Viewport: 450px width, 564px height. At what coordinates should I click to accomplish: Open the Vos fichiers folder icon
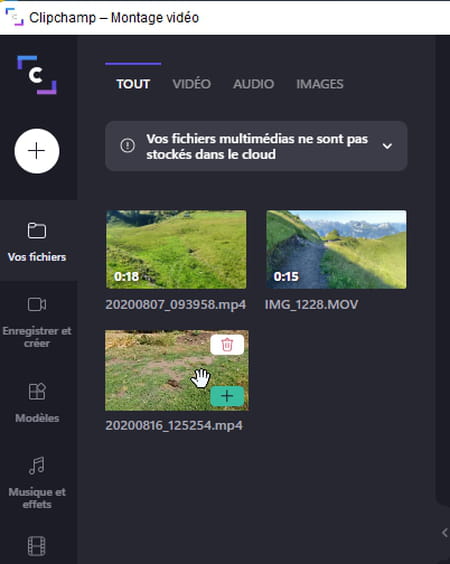pos(37,231)
